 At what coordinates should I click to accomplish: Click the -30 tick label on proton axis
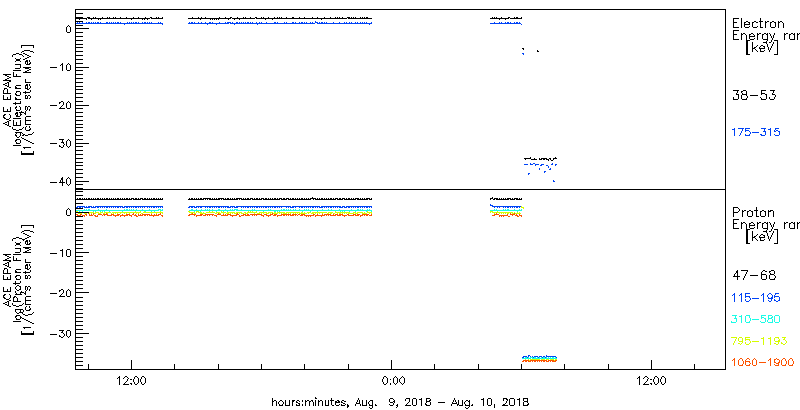pyautogui.click(x=61, y=333)
